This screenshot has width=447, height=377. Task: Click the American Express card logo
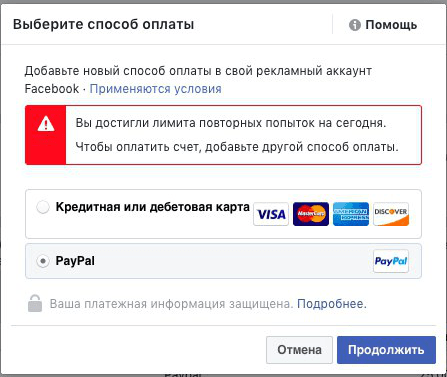pos(351,214)
